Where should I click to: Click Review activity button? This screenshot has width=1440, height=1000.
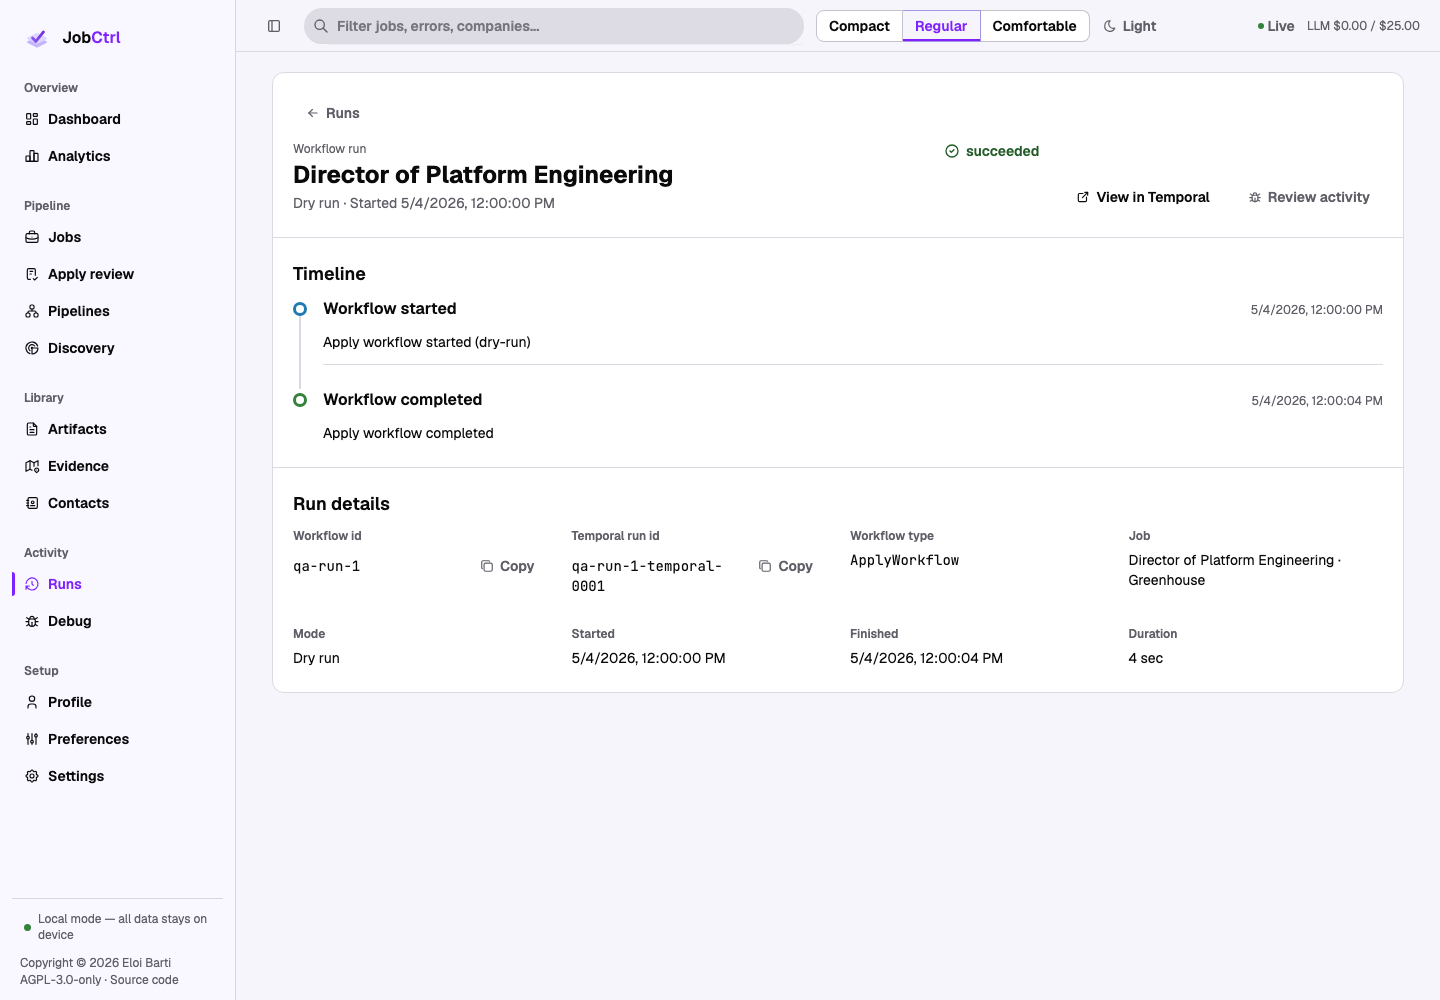point(1309,197)
